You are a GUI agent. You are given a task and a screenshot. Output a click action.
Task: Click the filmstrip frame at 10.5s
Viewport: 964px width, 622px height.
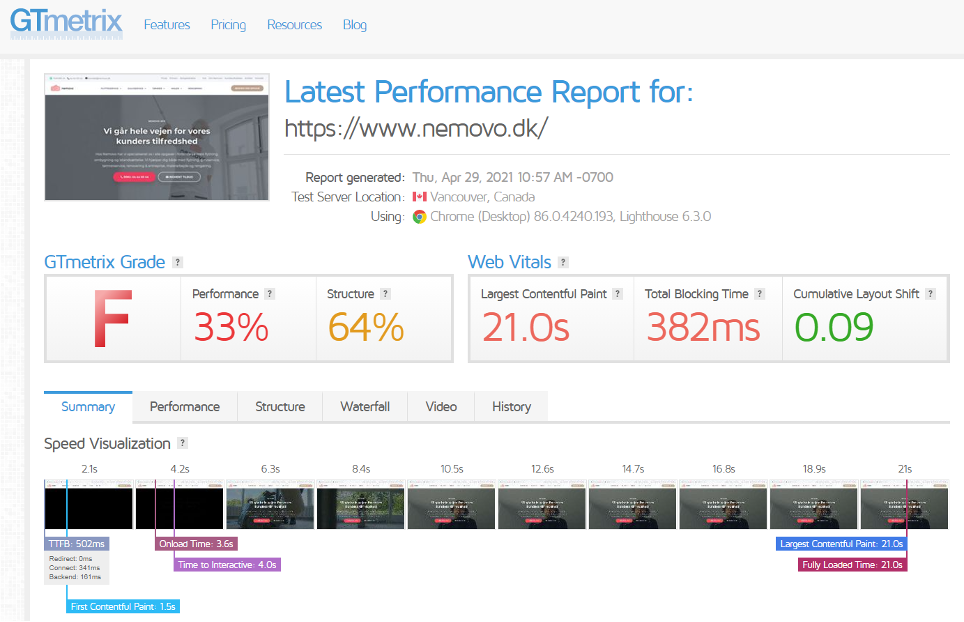pyautogui.click(x=451, y=505)
